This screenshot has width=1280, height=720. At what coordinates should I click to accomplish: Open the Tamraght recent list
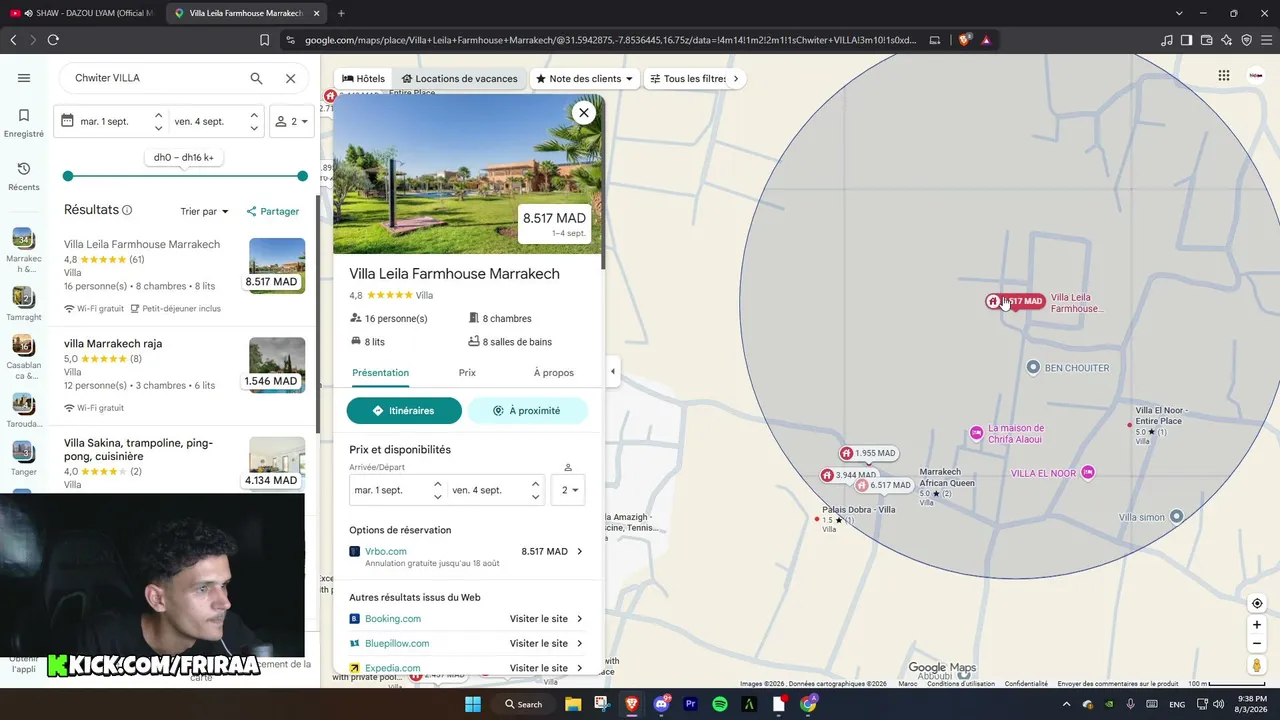pos(23,304)
